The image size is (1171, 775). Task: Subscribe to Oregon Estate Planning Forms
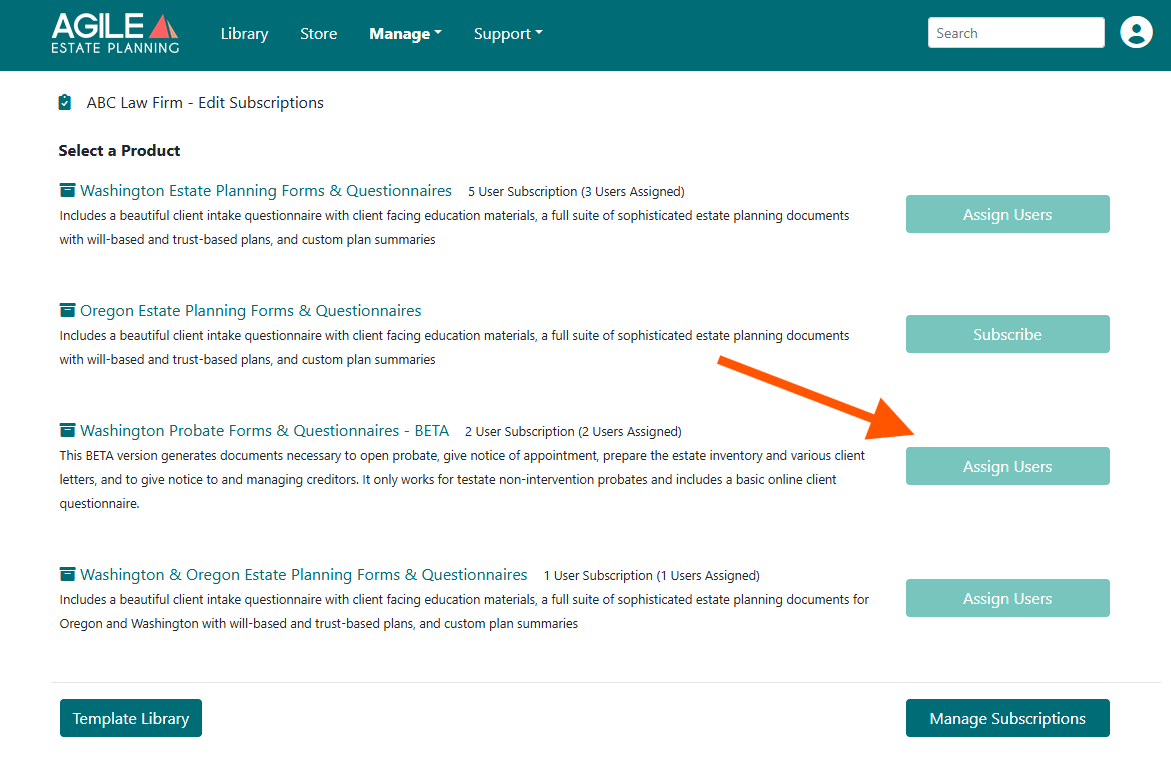coord(1007,334)
